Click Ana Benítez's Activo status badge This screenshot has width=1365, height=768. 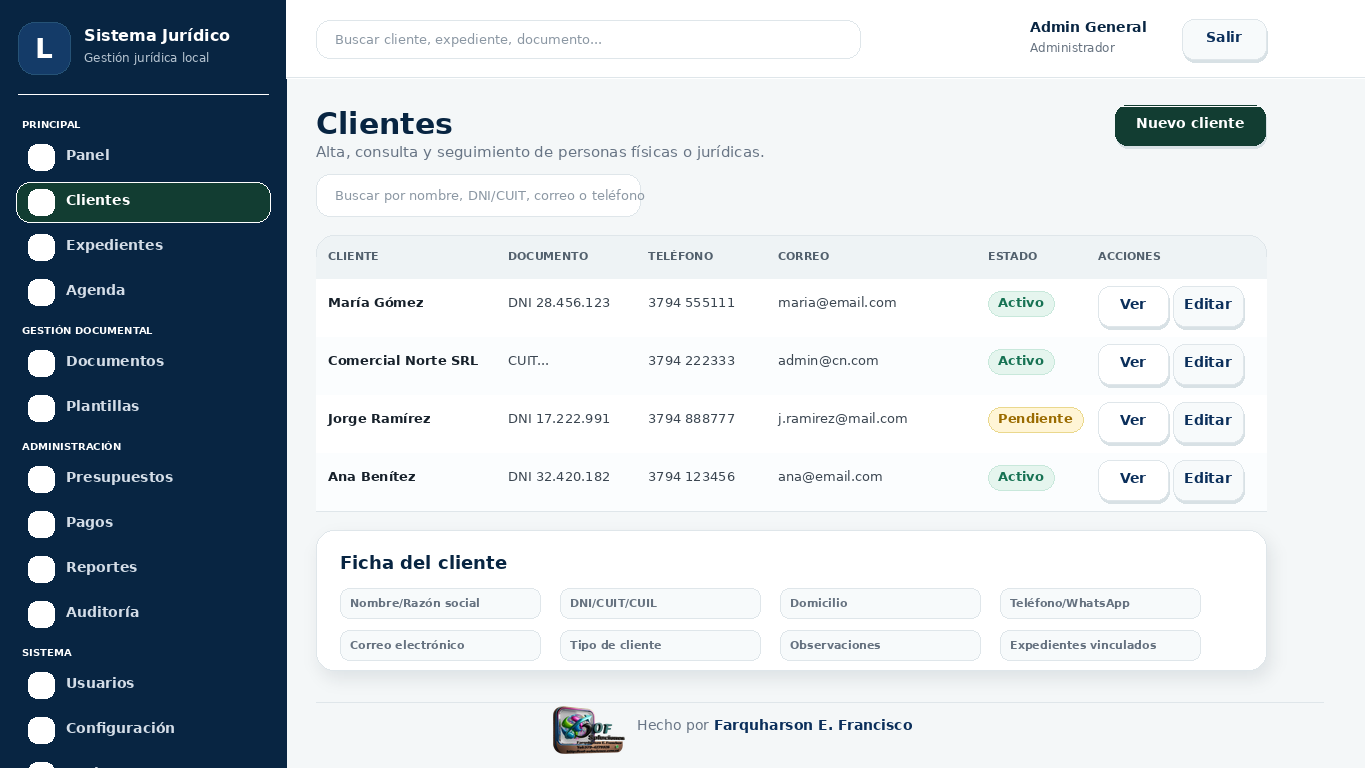pyautogui.click(x=1021, y=477)
